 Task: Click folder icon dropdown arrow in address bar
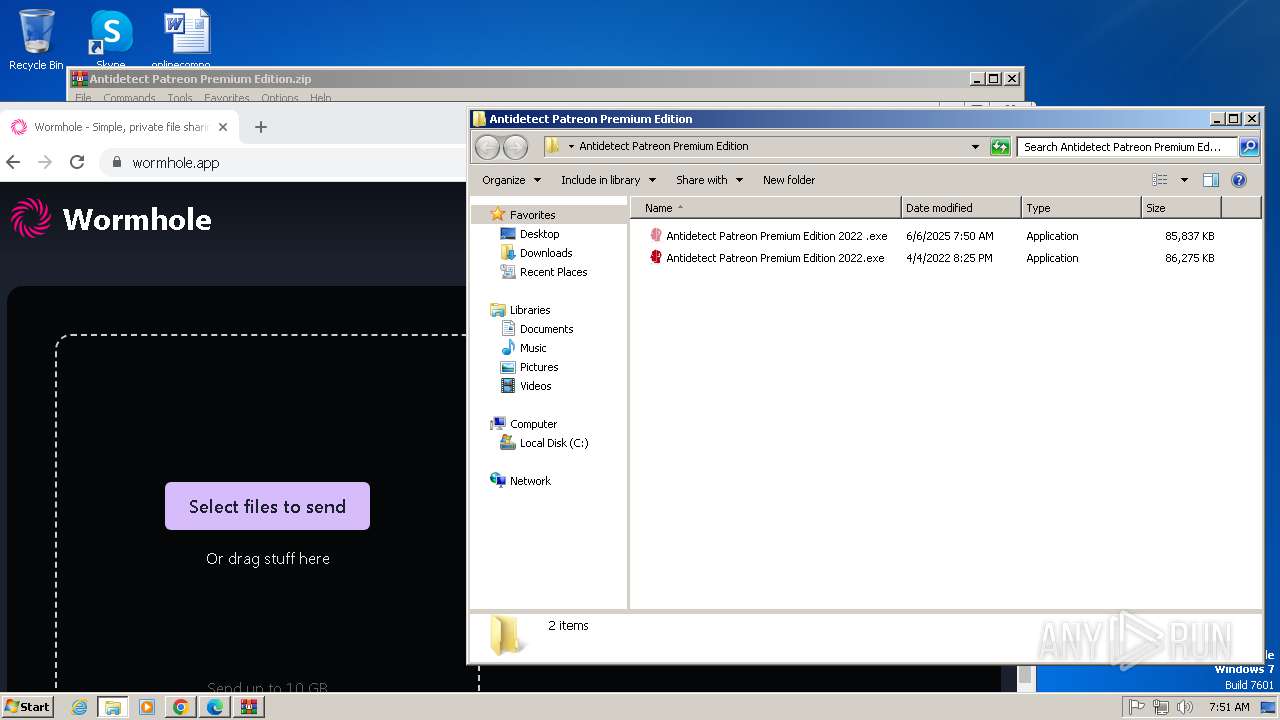coord(571,146)
